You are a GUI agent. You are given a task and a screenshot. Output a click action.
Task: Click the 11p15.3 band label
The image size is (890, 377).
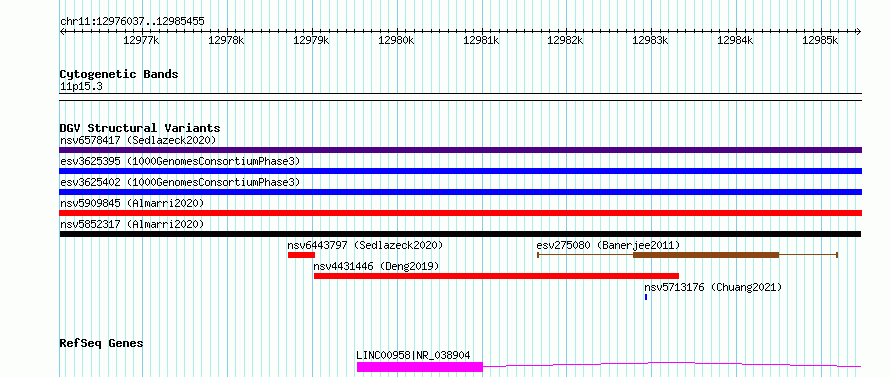81,87
